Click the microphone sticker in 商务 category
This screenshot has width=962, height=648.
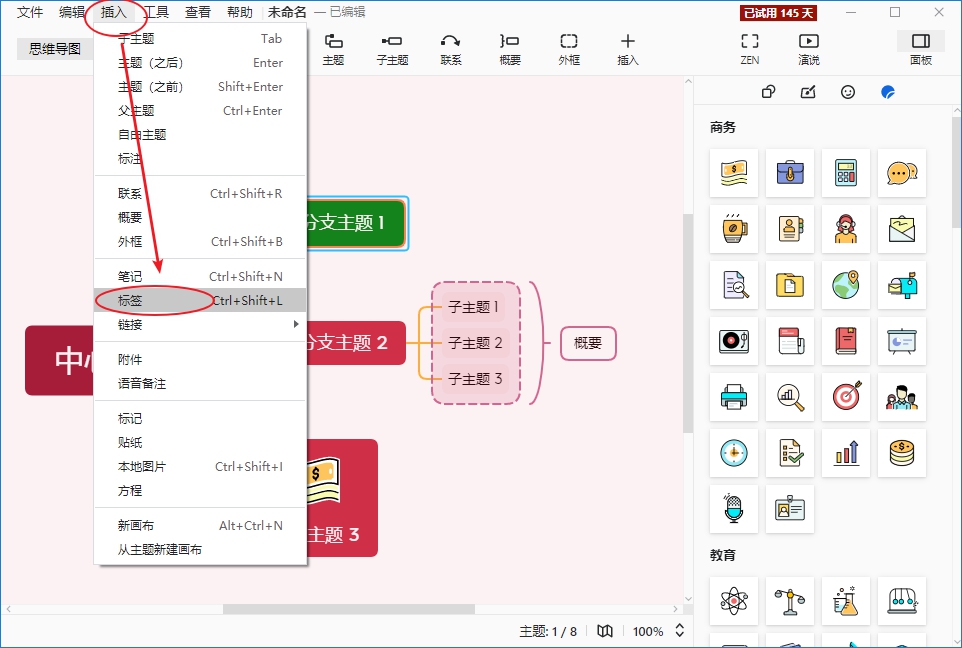point(734,510)
